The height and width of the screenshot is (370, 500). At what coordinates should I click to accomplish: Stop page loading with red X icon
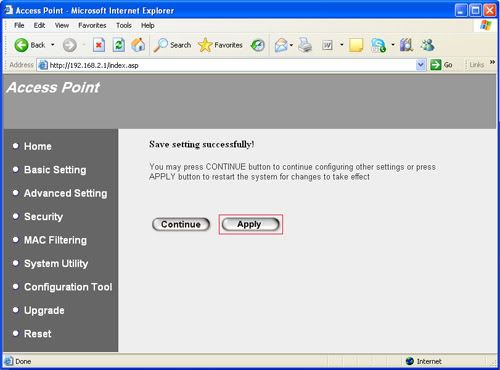click(x=99, y=45)
